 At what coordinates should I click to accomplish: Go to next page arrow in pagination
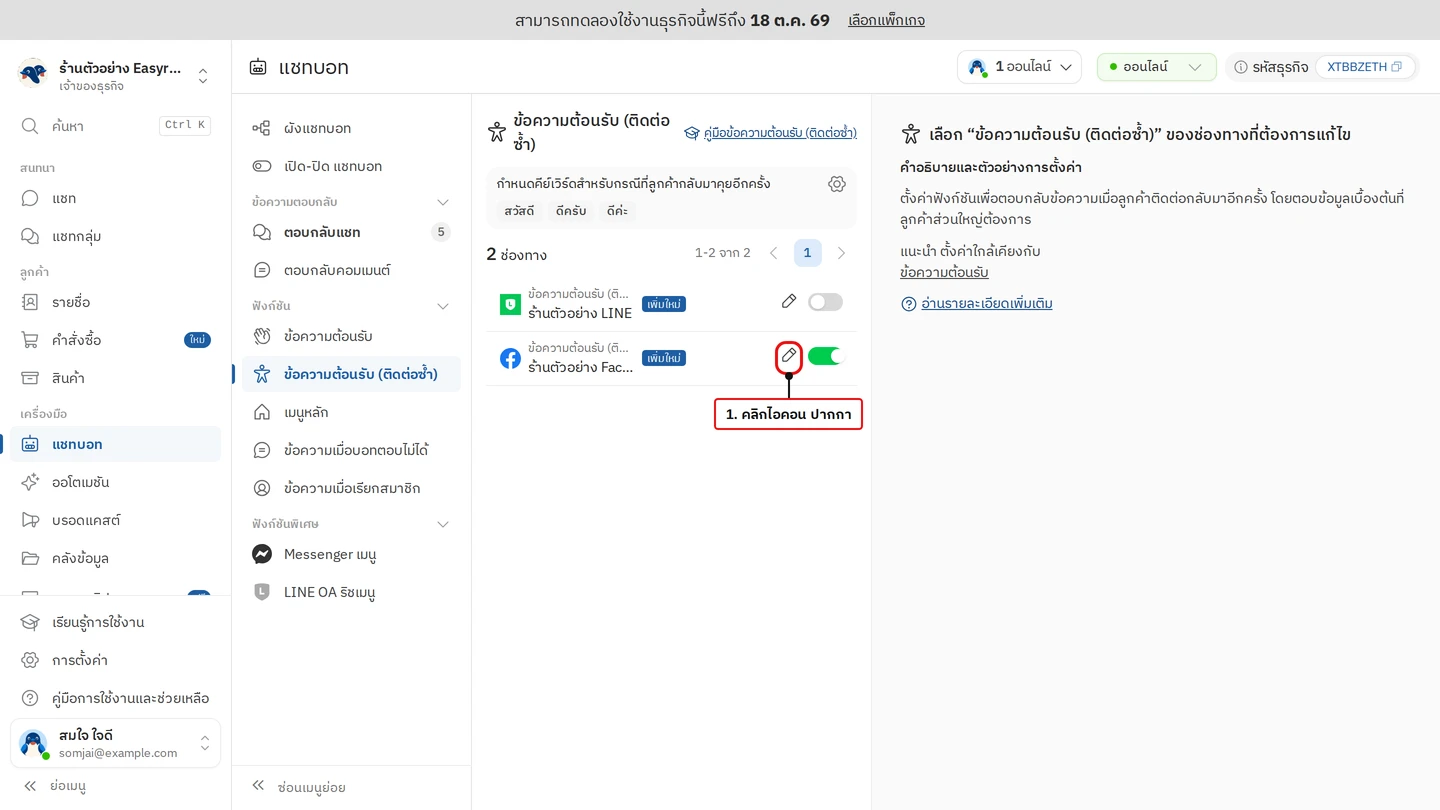coord(841,253)
